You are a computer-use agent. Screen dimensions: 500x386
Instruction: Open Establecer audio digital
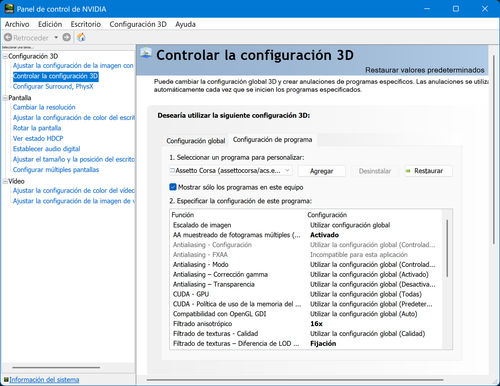coord(46,149)
